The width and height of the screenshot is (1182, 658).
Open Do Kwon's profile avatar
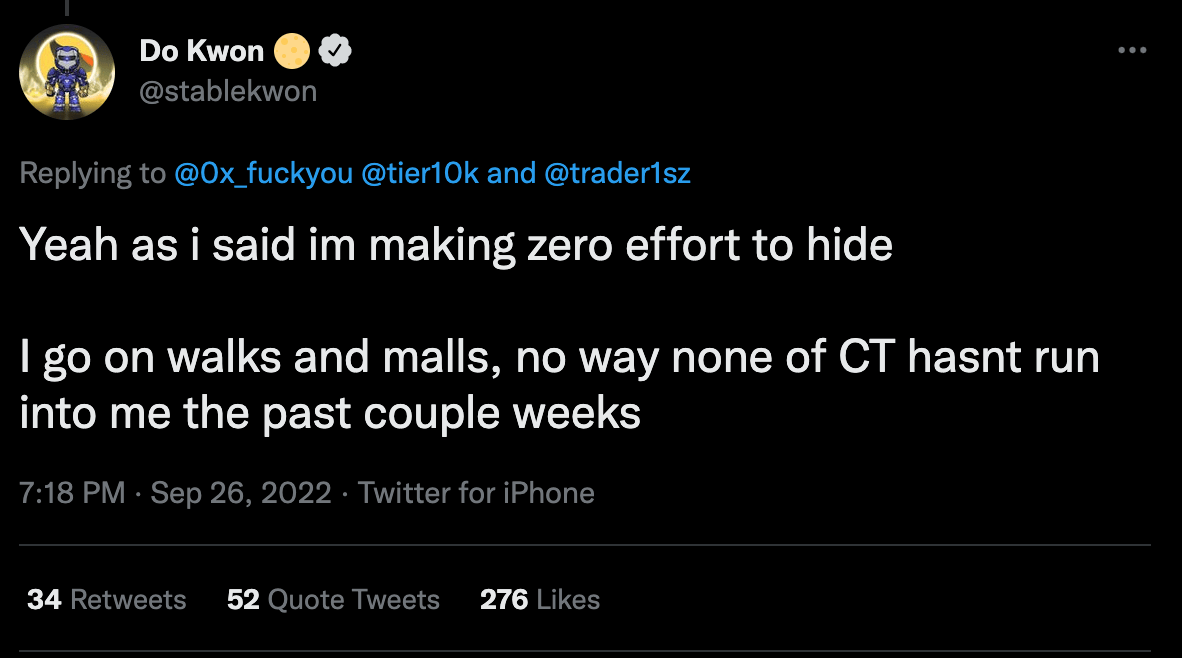(x=67, y=71)
